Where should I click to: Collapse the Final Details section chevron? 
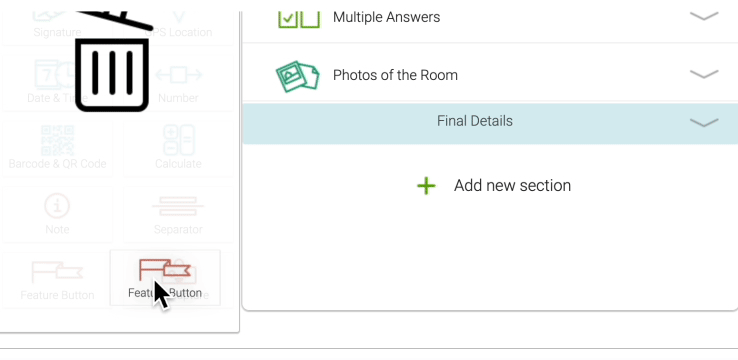click(x=704, y=122)
